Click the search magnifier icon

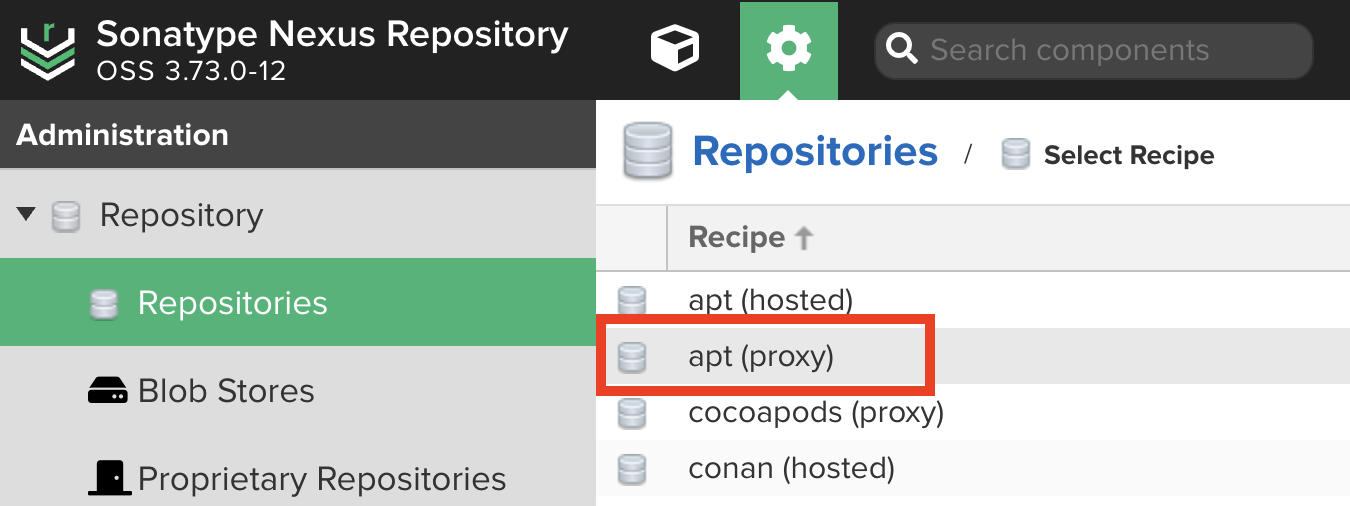tap(903, 50)
